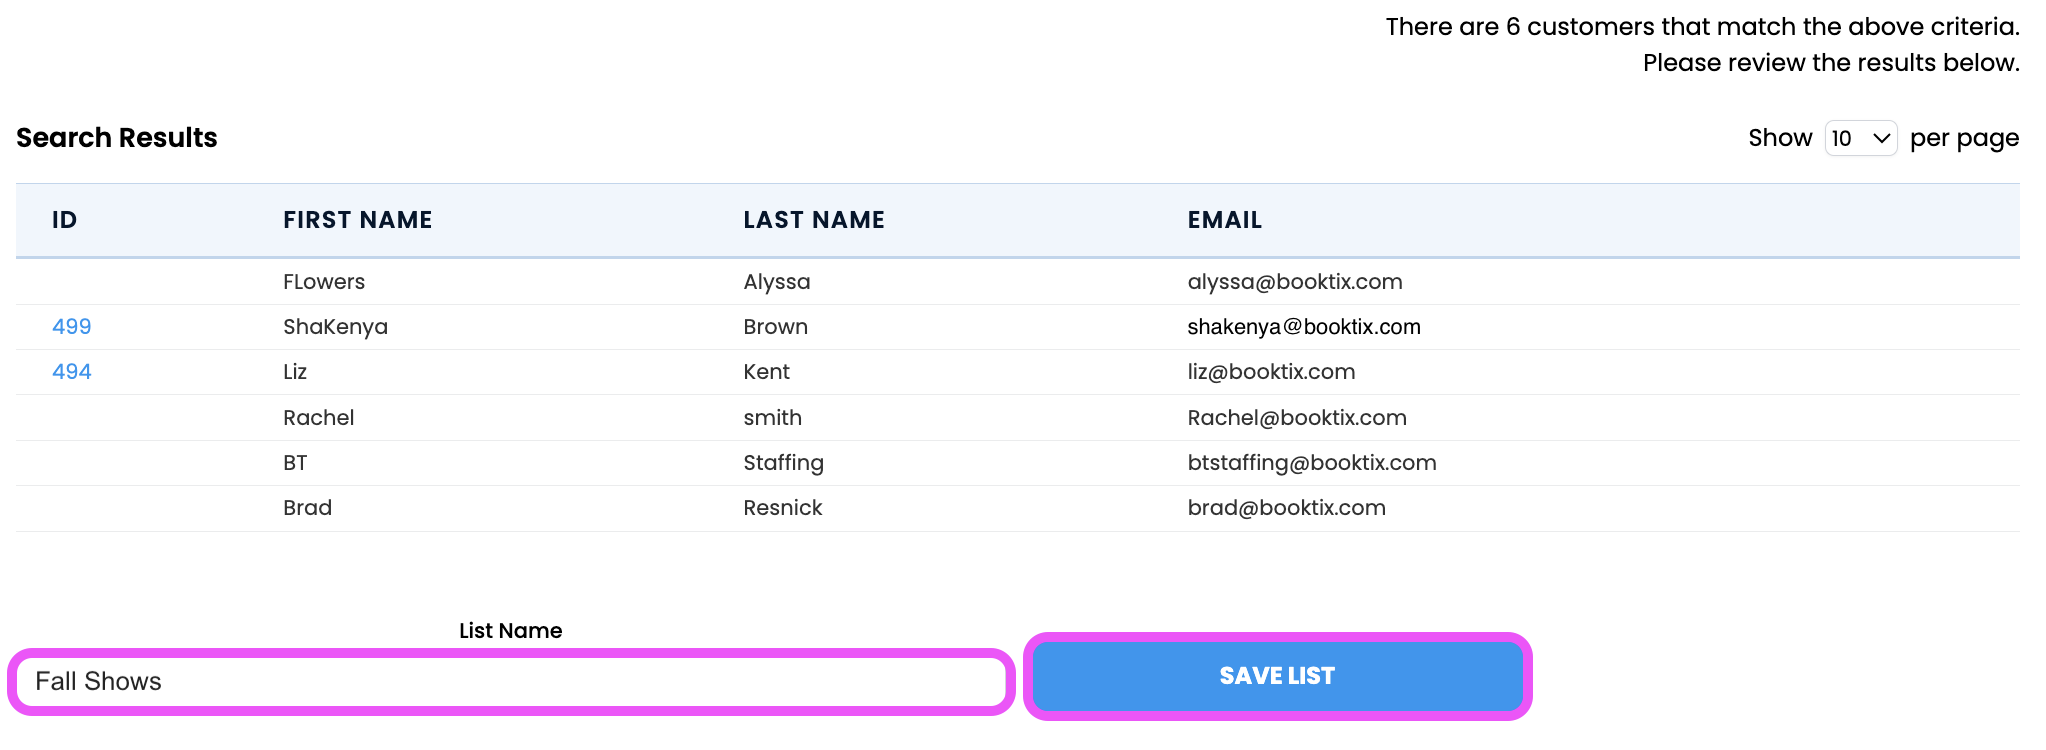Click the shakenya@booktix.com email

(1304, 327)
